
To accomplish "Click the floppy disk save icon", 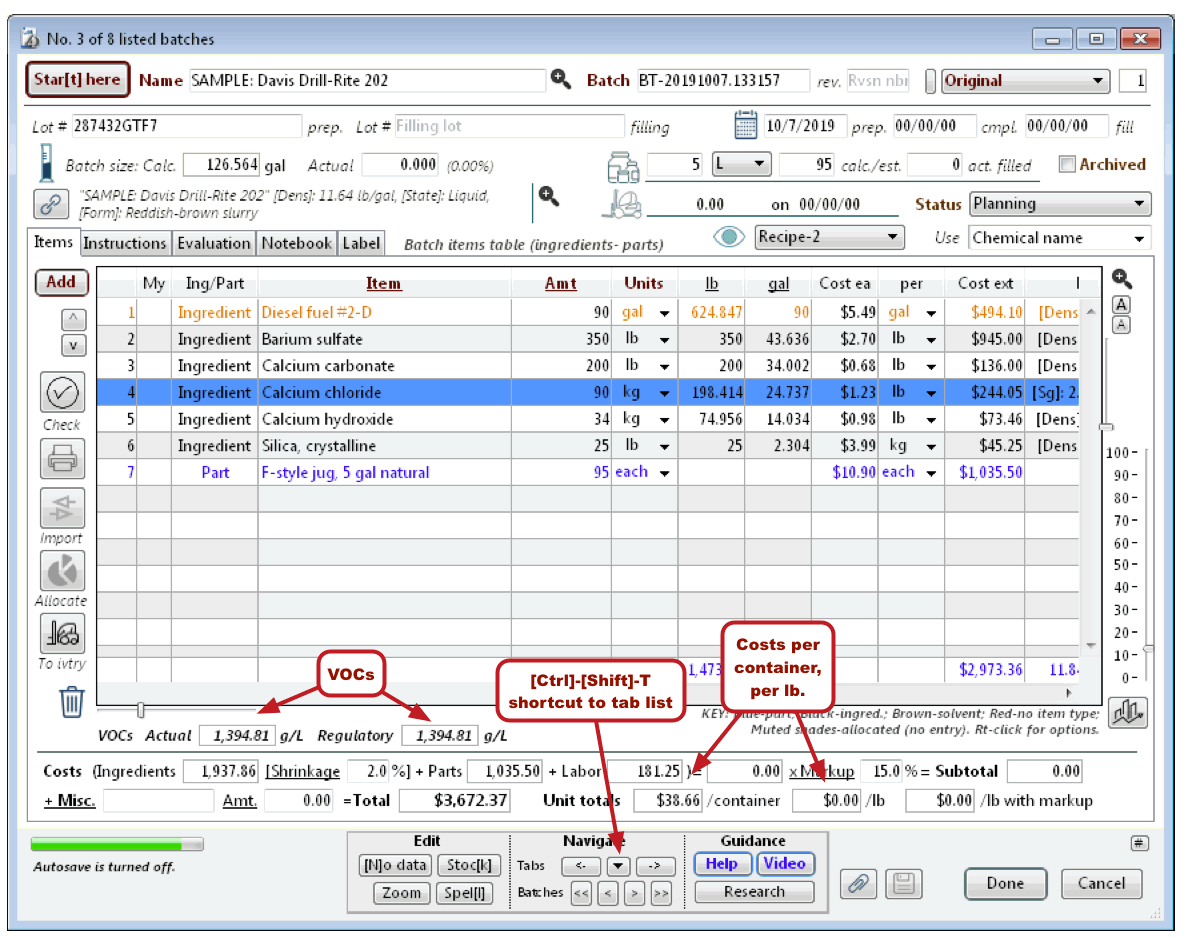I will (x=904, y=883).
